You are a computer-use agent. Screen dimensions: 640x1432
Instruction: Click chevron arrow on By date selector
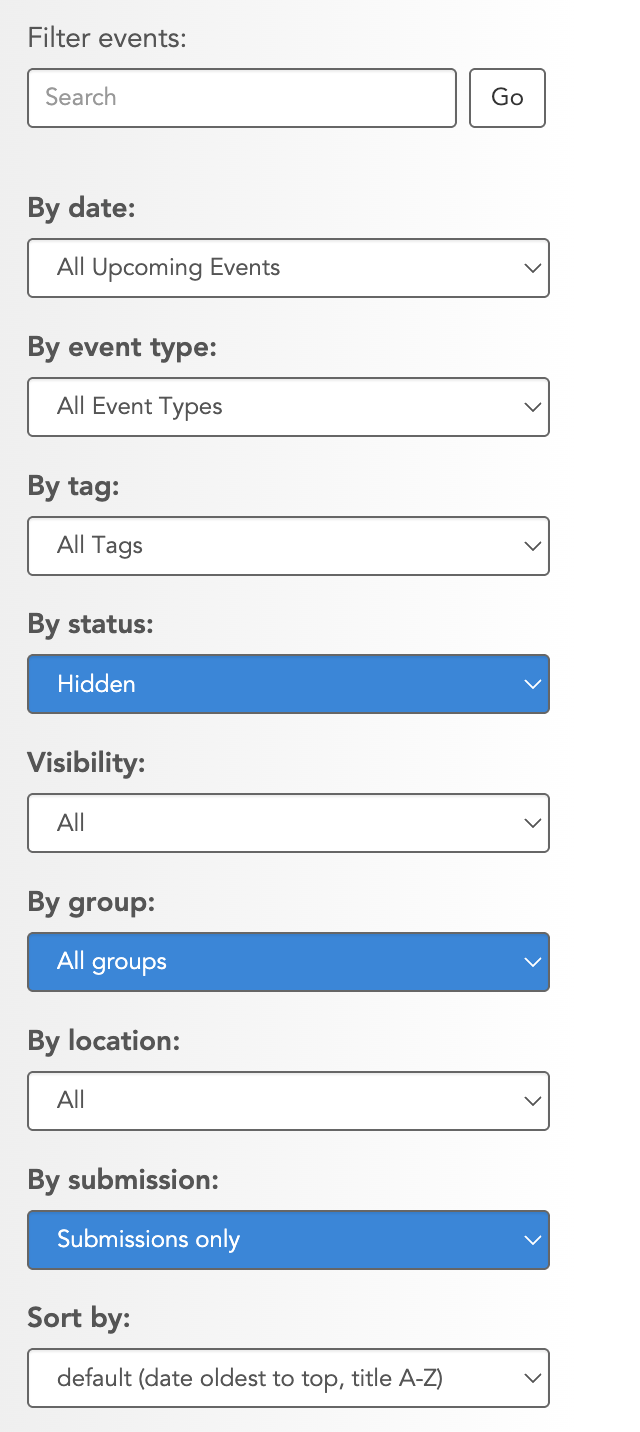[532, 268]
